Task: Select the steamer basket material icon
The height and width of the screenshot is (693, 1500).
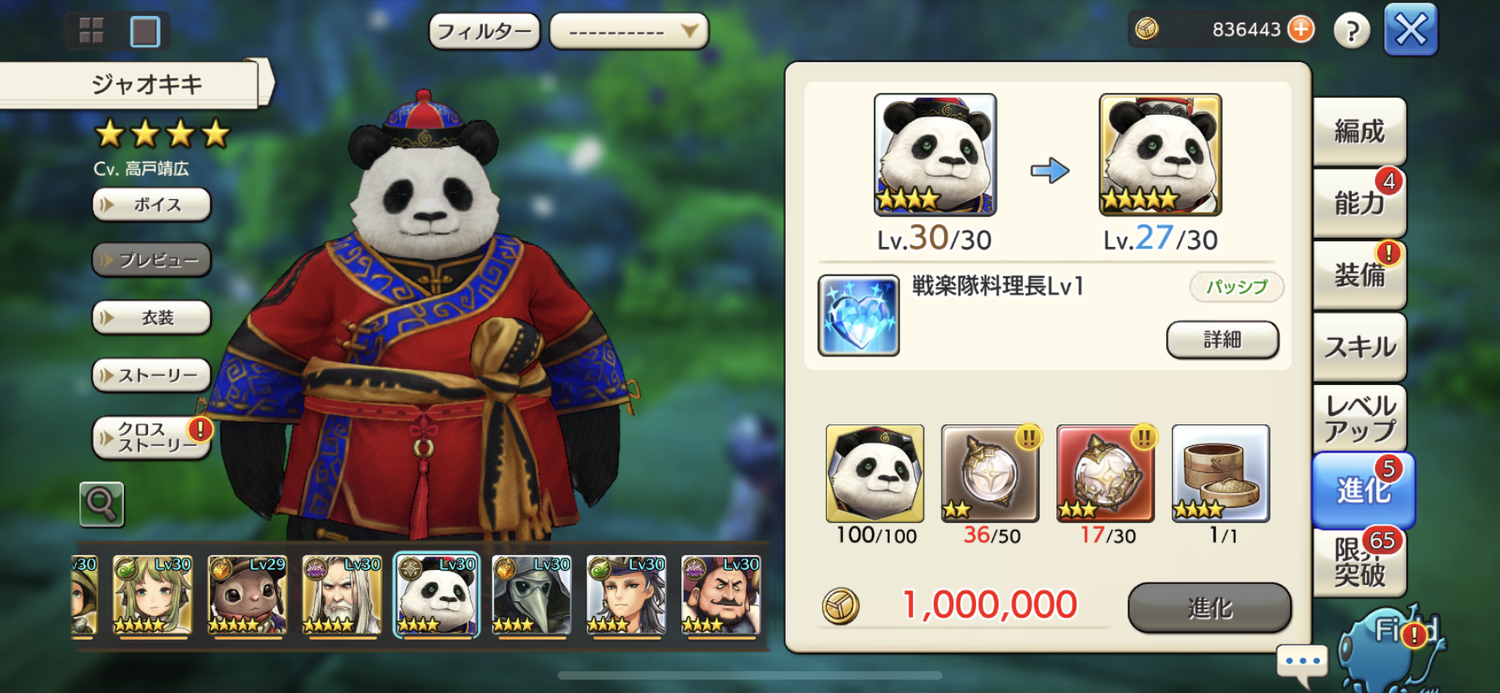Action: pyautogui.click(x=1221, y=473)
